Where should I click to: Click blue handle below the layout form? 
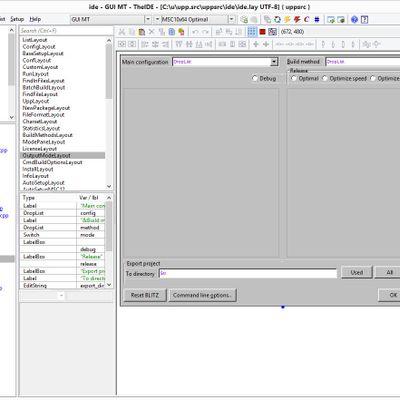(283, 307)
